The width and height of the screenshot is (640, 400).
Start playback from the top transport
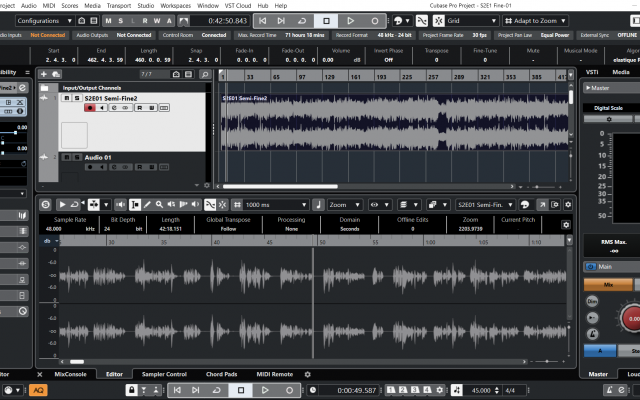pos(350,21)
